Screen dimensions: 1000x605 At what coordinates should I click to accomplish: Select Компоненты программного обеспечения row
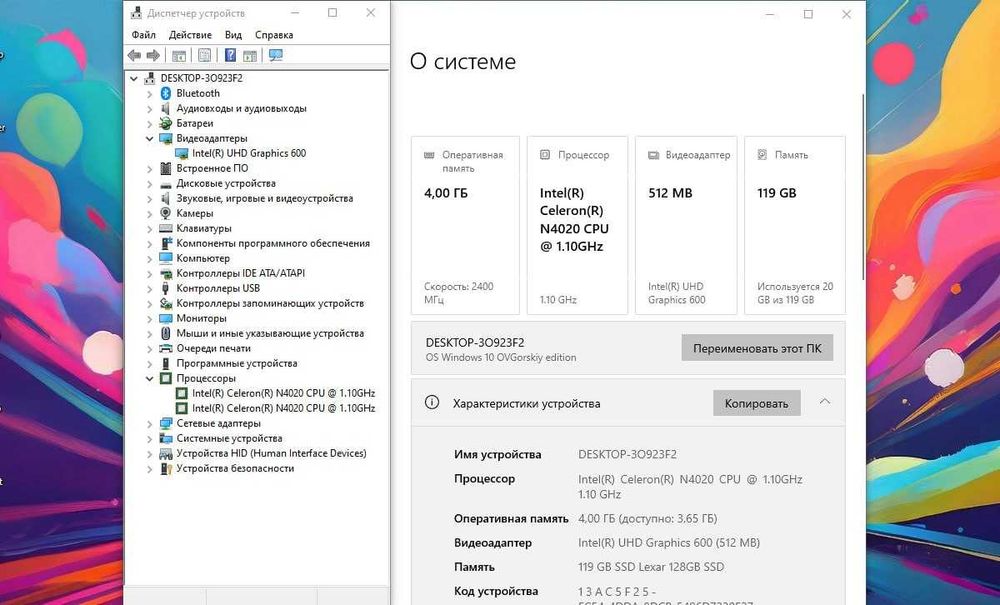(273, 243)
